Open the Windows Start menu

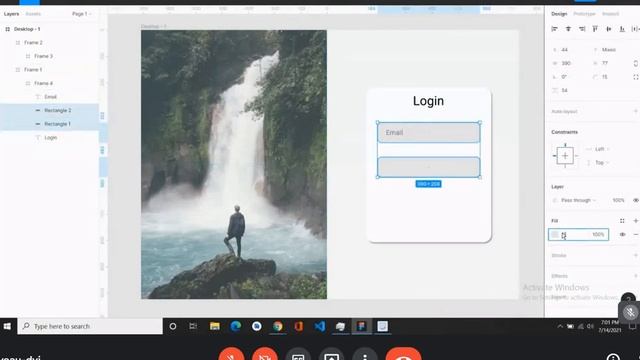[x=7, y=327]
